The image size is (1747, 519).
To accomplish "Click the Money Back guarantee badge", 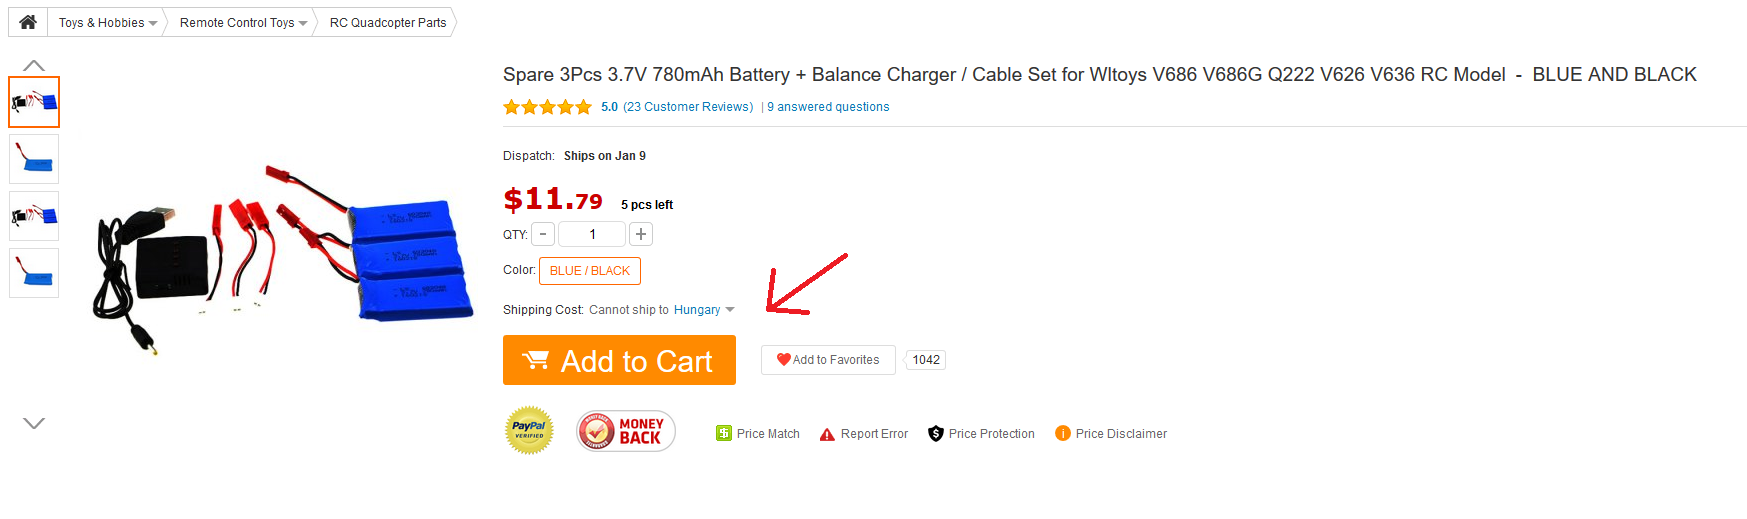I will (626, 431).
